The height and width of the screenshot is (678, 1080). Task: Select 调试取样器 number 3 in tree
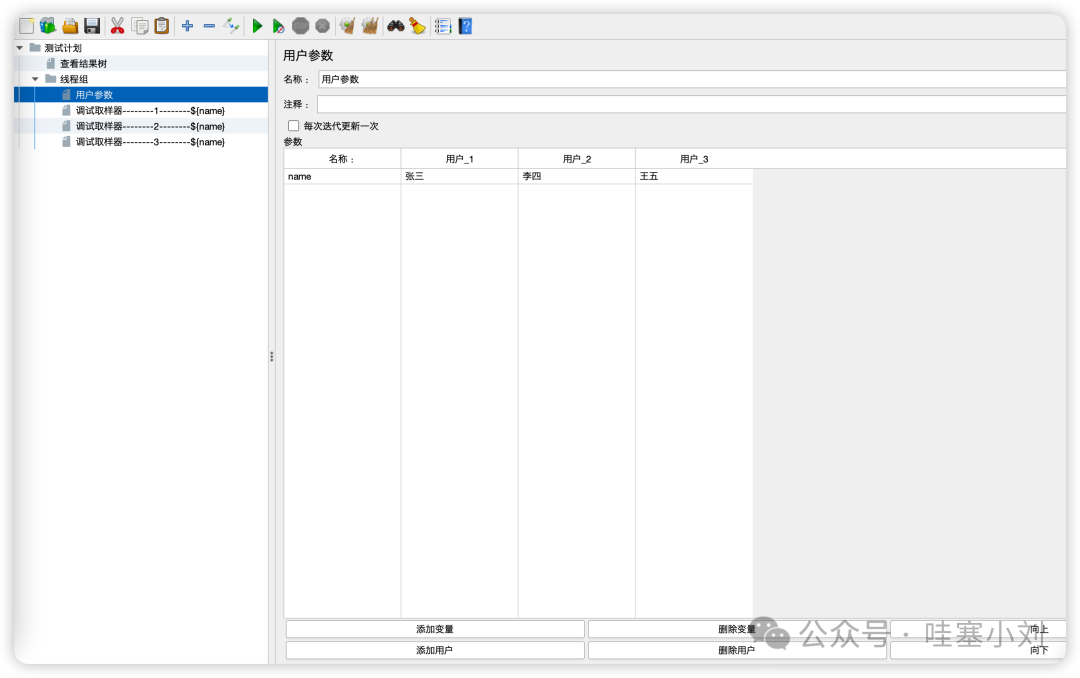tap(150, 143)
